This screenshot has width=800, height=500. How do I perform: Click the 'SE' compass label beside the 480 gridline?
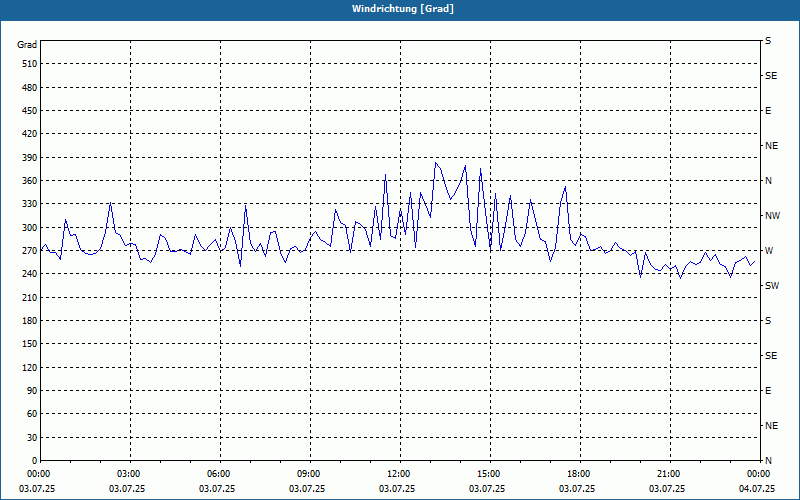(771, 76)
